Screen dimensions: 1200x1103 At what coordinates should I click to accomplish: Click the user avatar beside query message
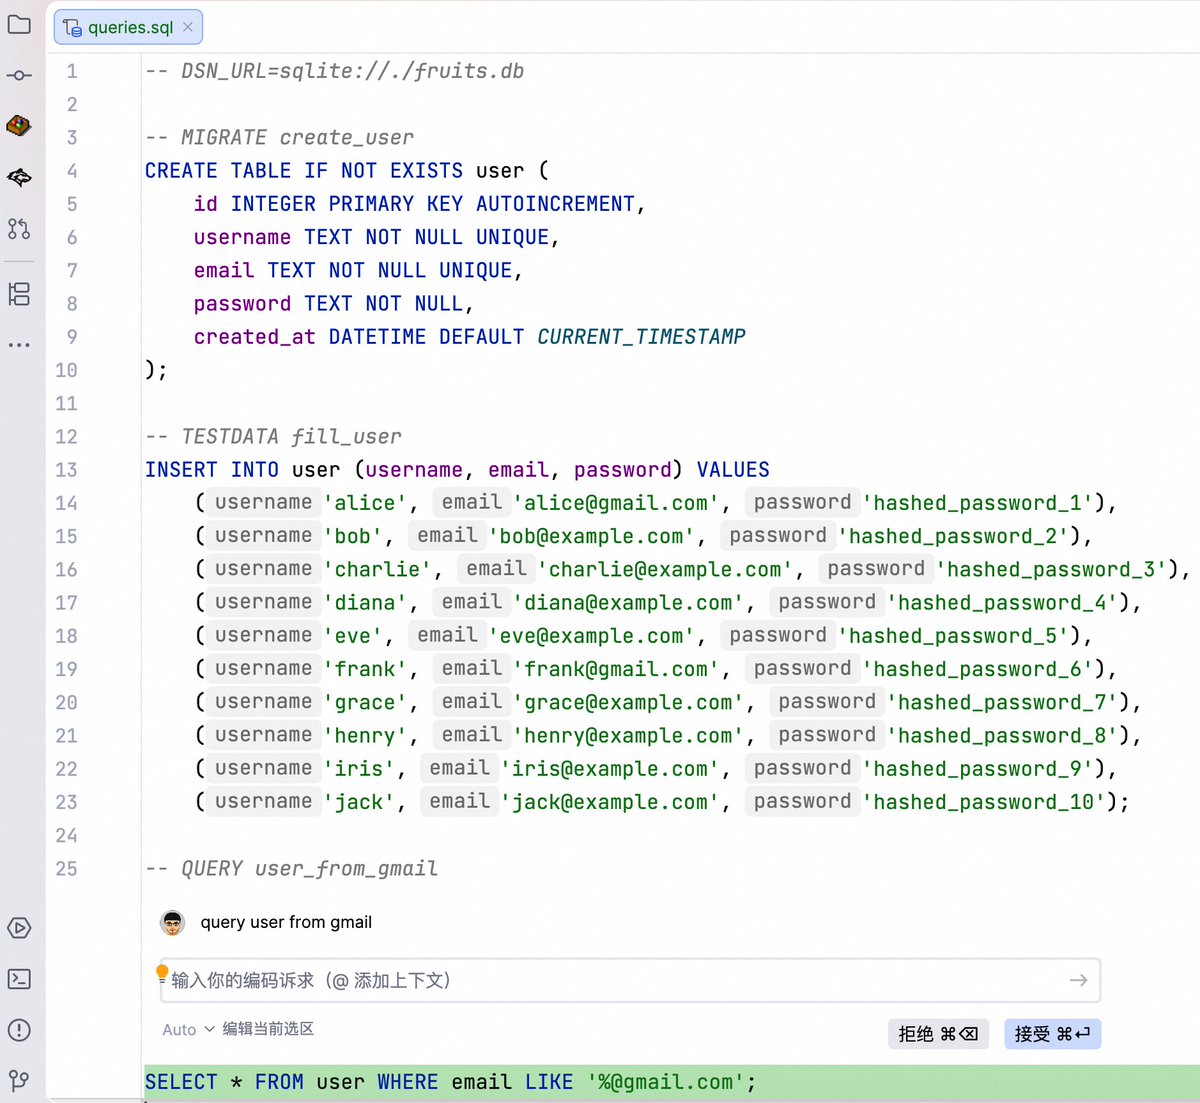point(173,922)
